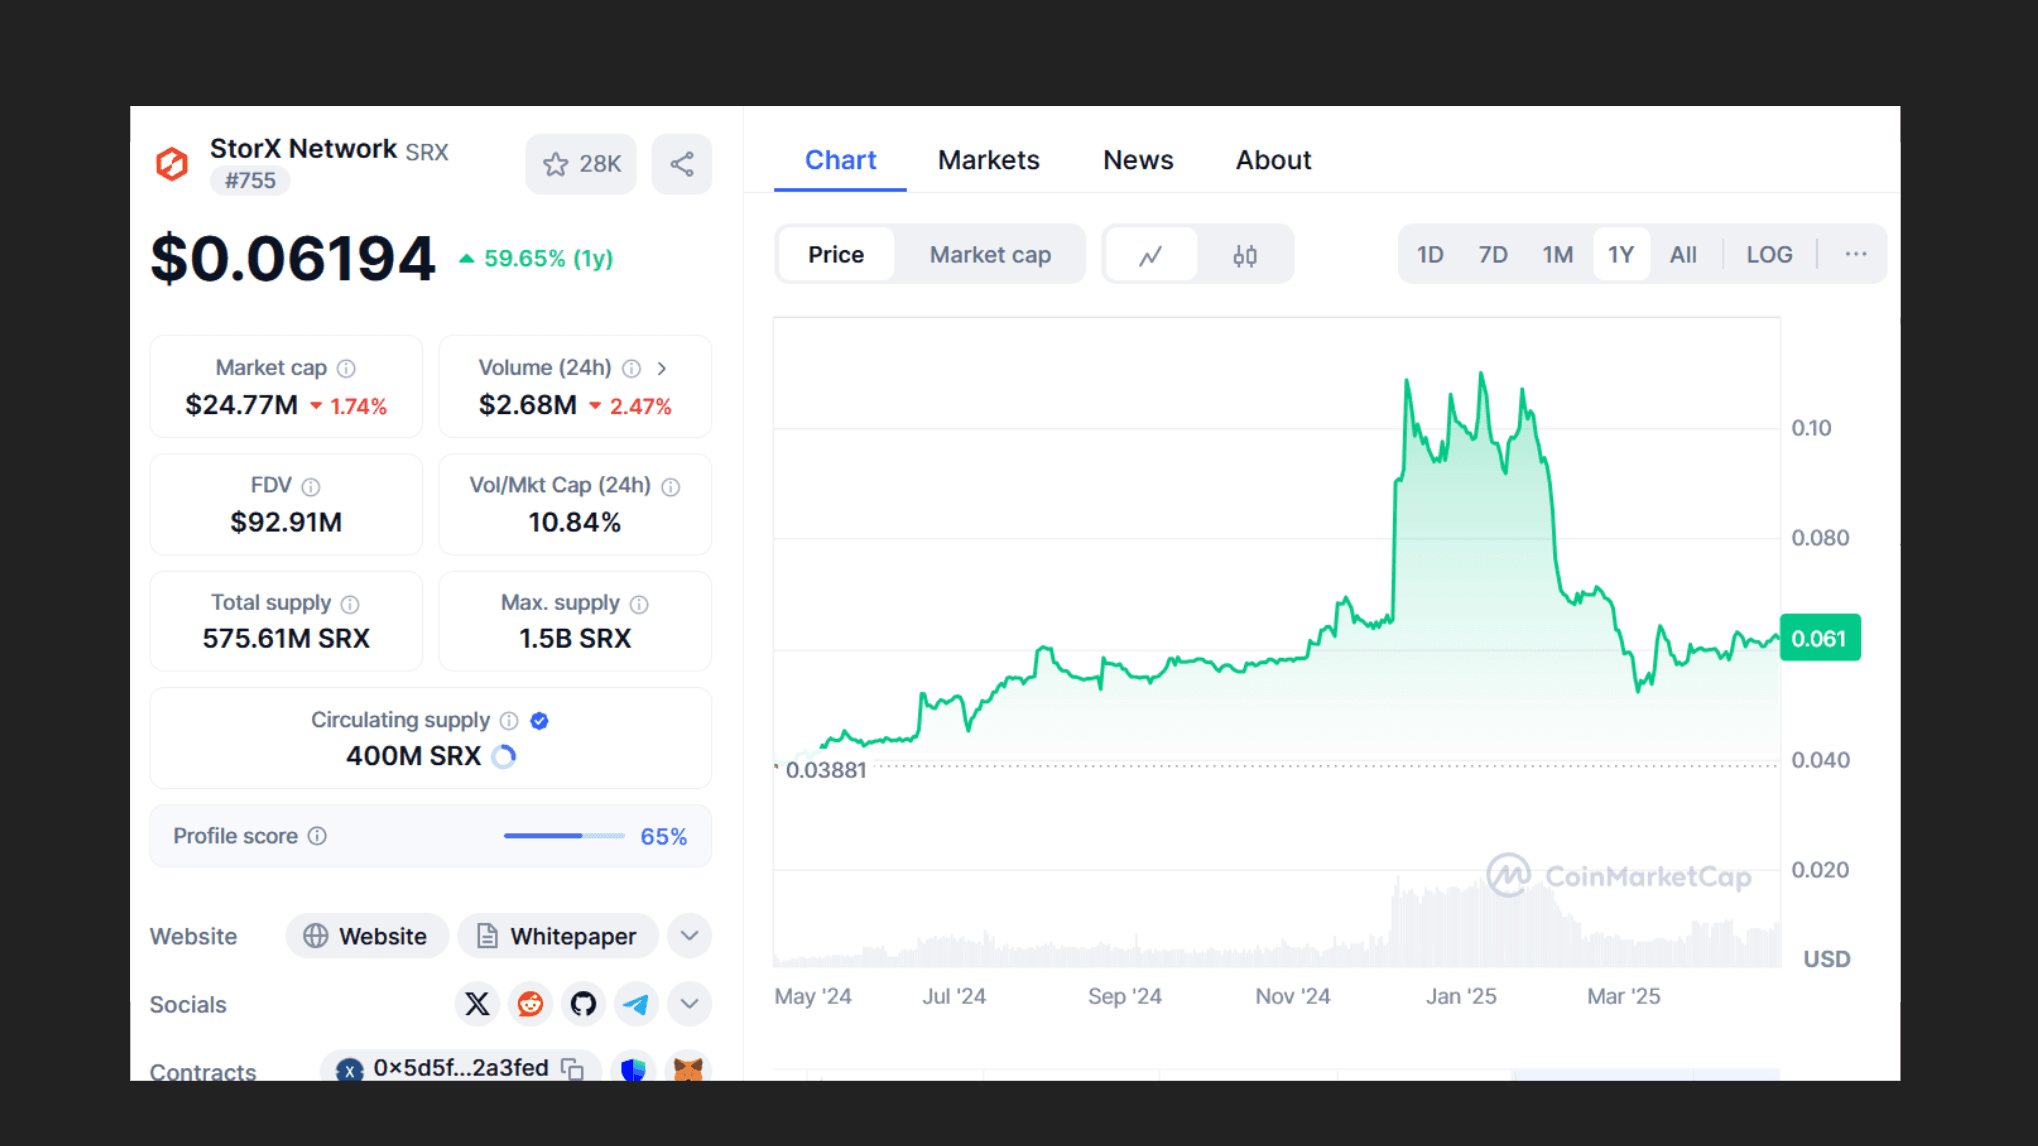The height and width of the screenshot is (1146, 2038).
Task: Click the MetaMask fox icon
Action: point(688,1069)
